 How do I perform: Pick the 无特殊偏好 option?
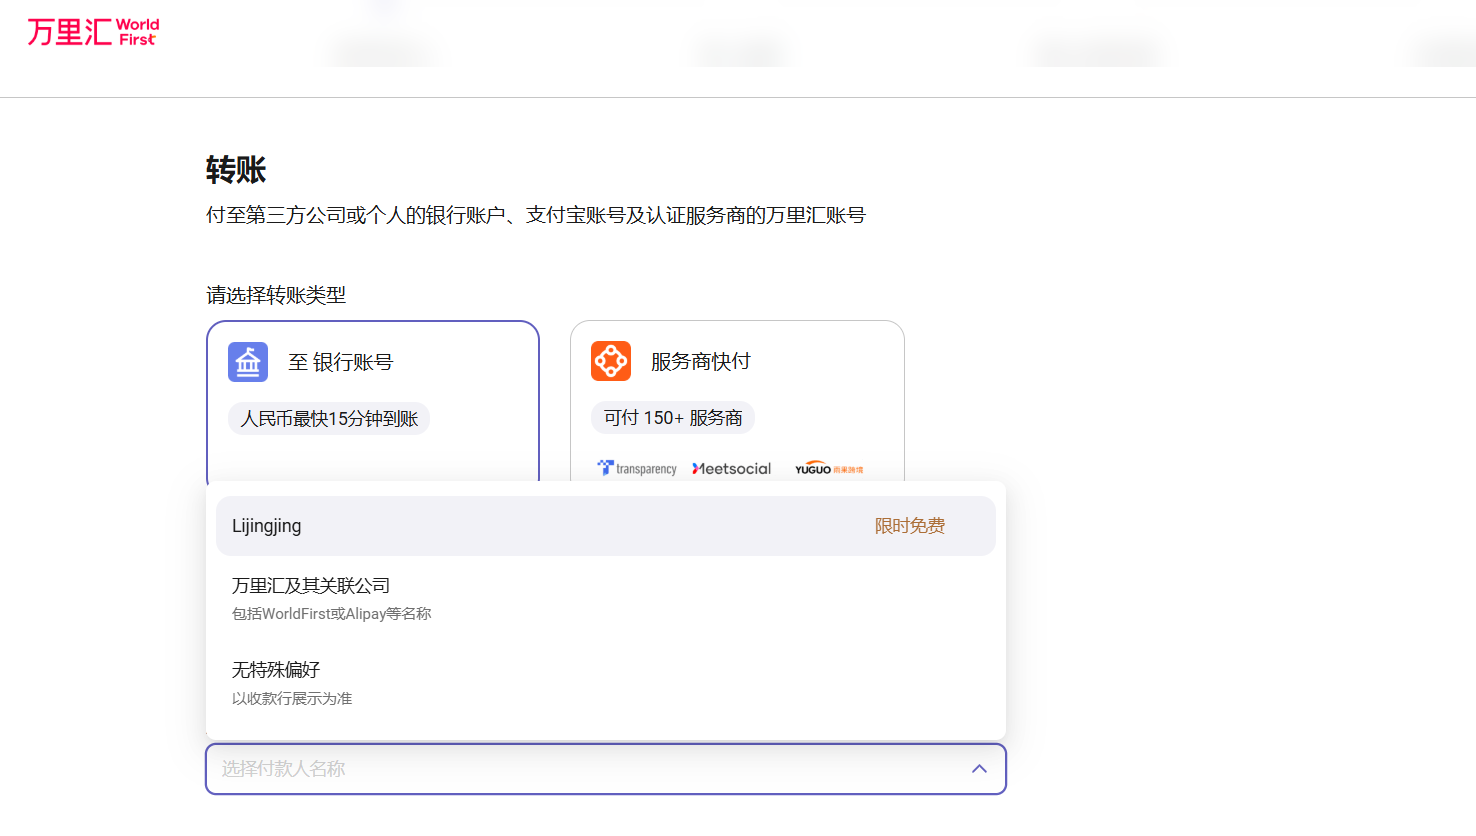[276, 670]
